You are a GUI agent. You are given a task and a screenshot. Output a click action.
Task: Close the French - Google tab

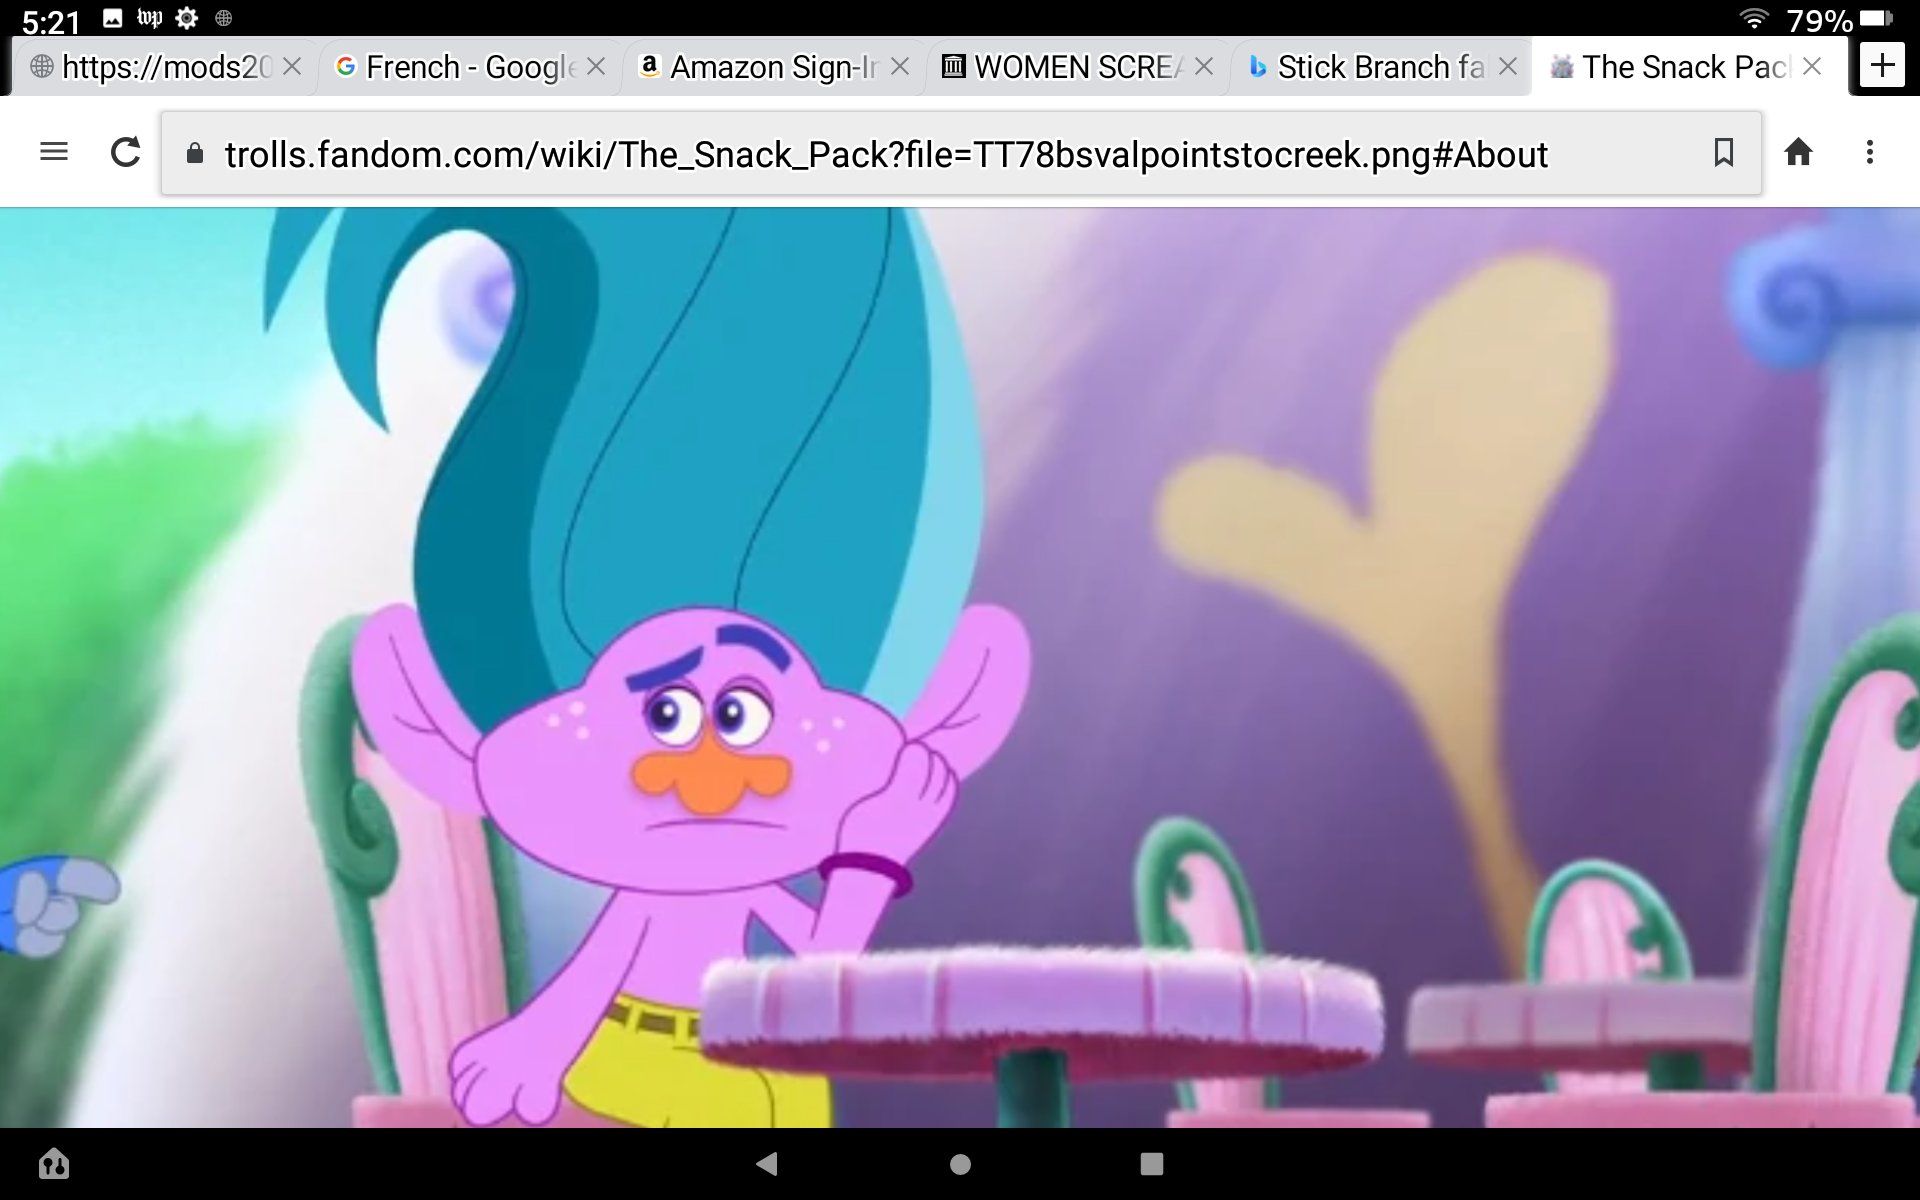(x=595, y=67)
